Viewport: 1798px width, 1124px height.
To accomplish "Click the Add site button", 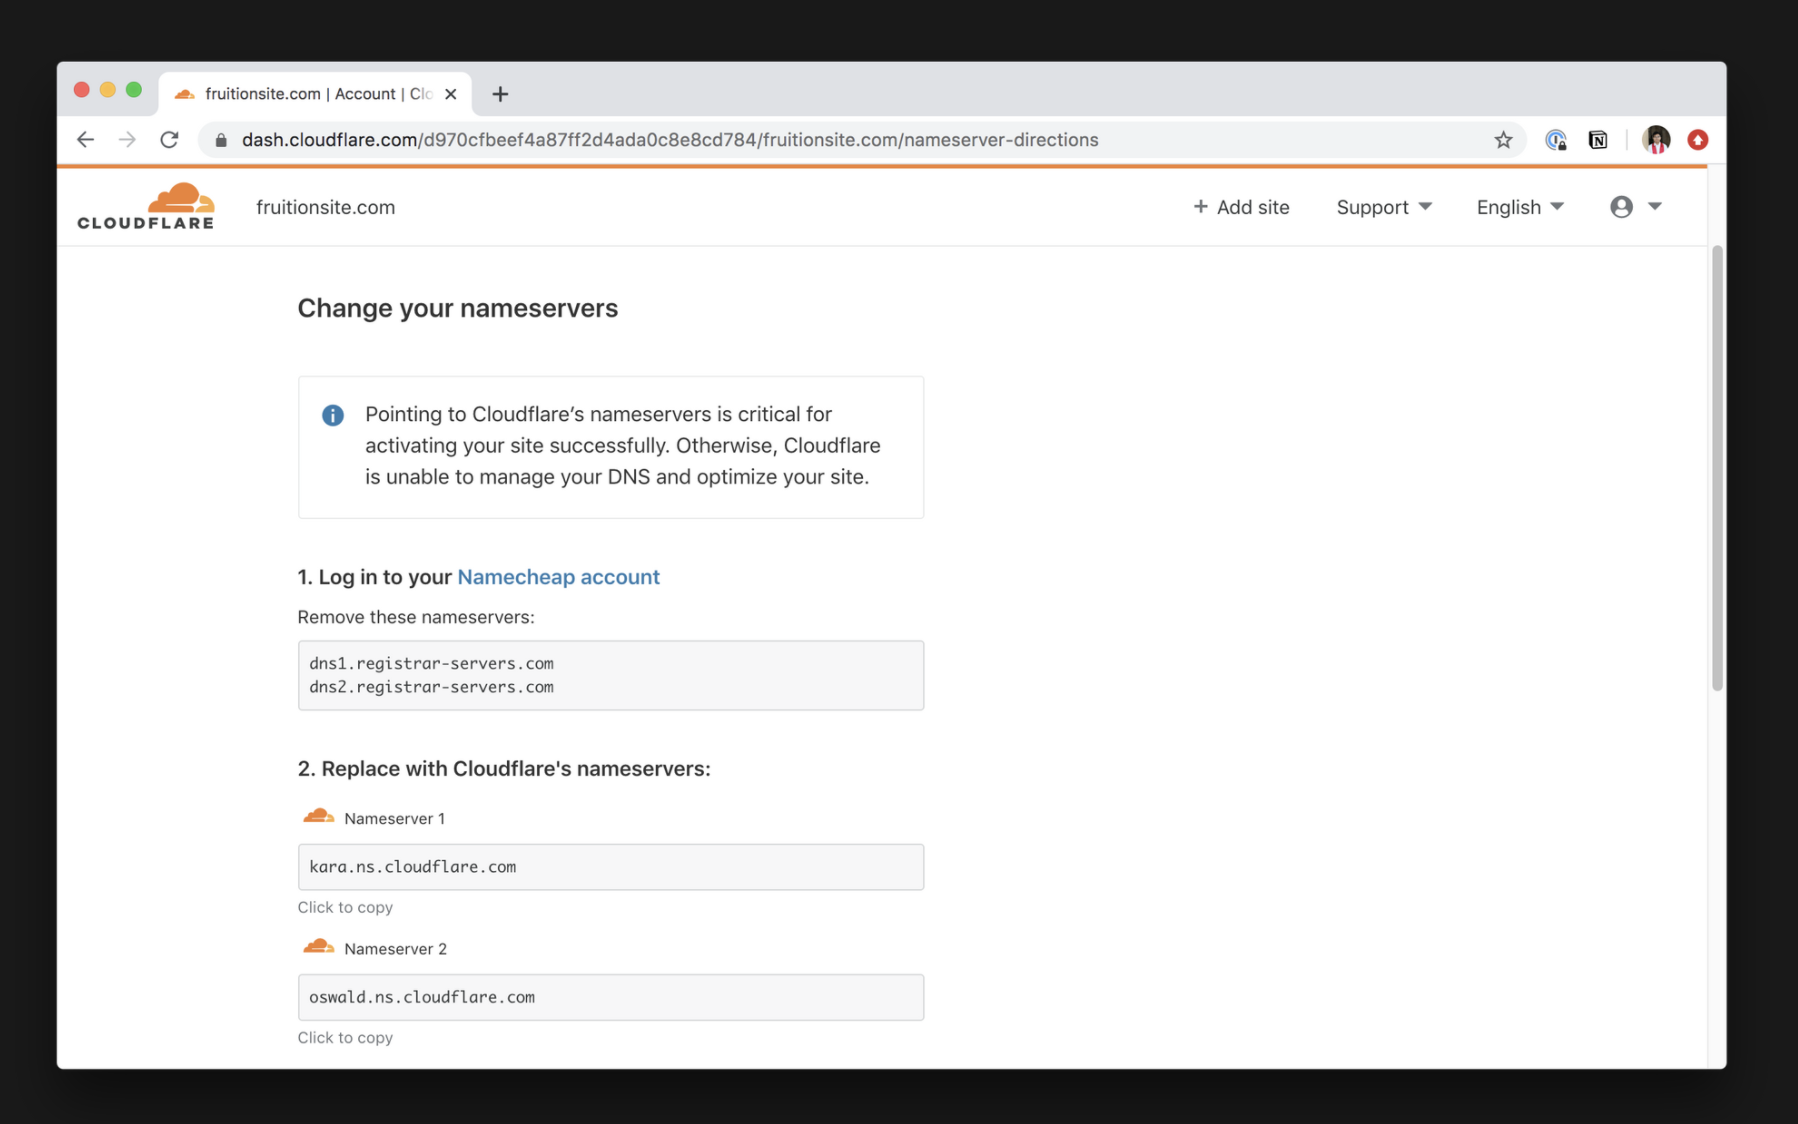I will click(x=1241, y=207).
